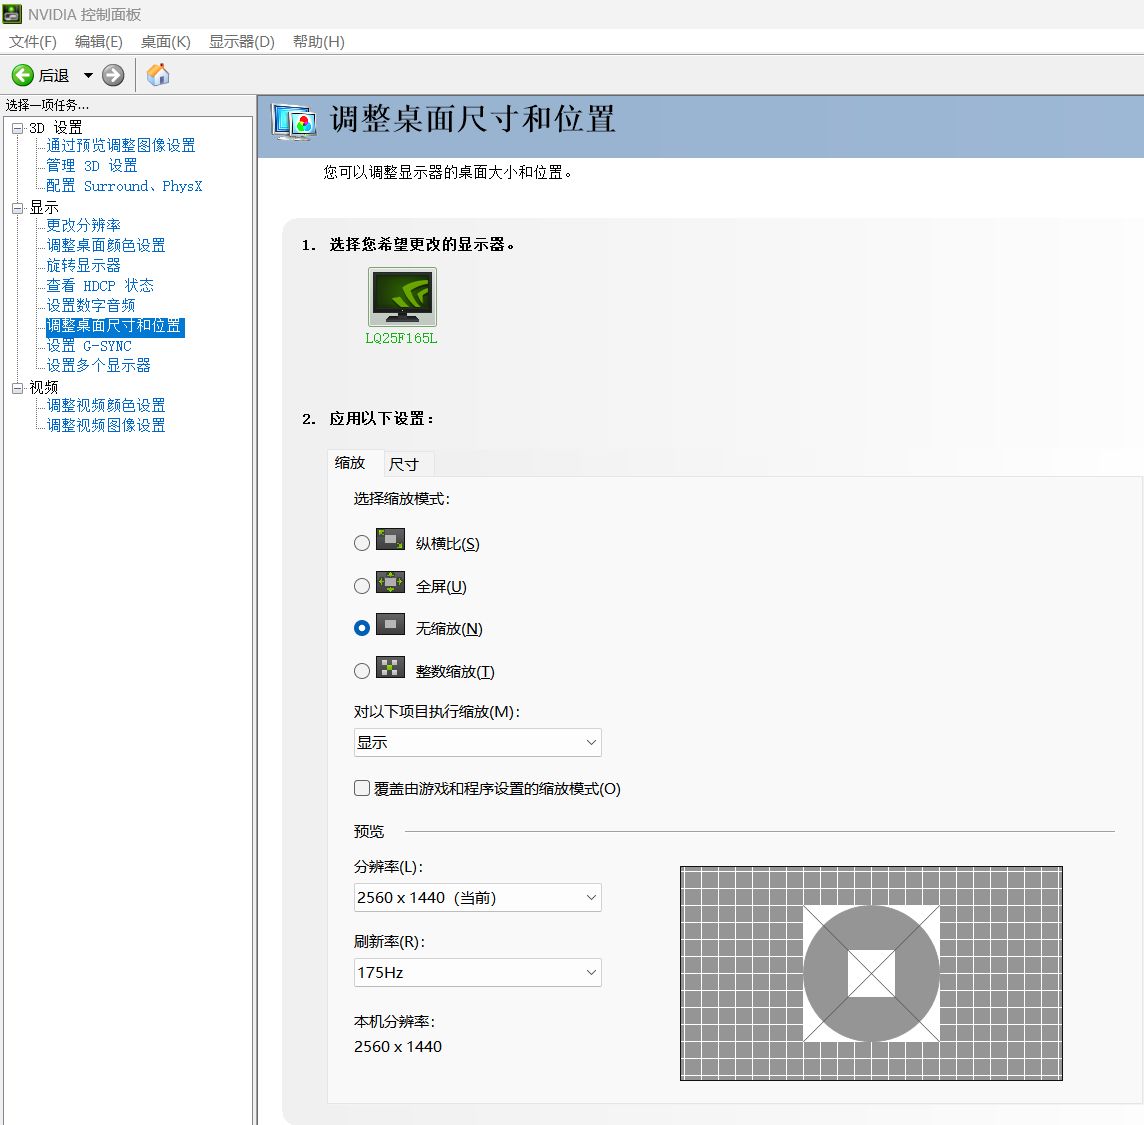Viewport: 1144px width, 1125px height.
Task: Open 调整视频颜色设置 link
Action: pos(106,405)
